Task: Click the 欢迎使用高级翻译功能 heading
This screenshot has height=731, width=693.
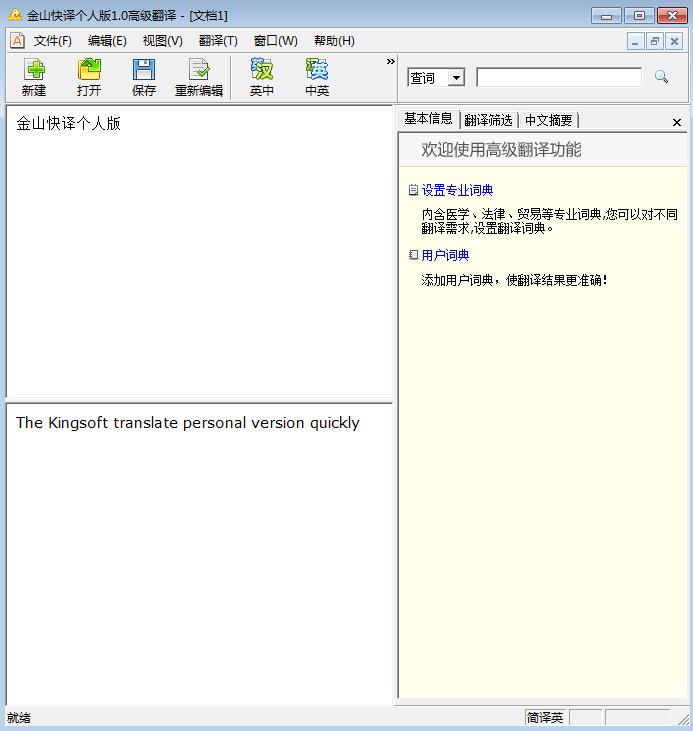Action: 501,150
